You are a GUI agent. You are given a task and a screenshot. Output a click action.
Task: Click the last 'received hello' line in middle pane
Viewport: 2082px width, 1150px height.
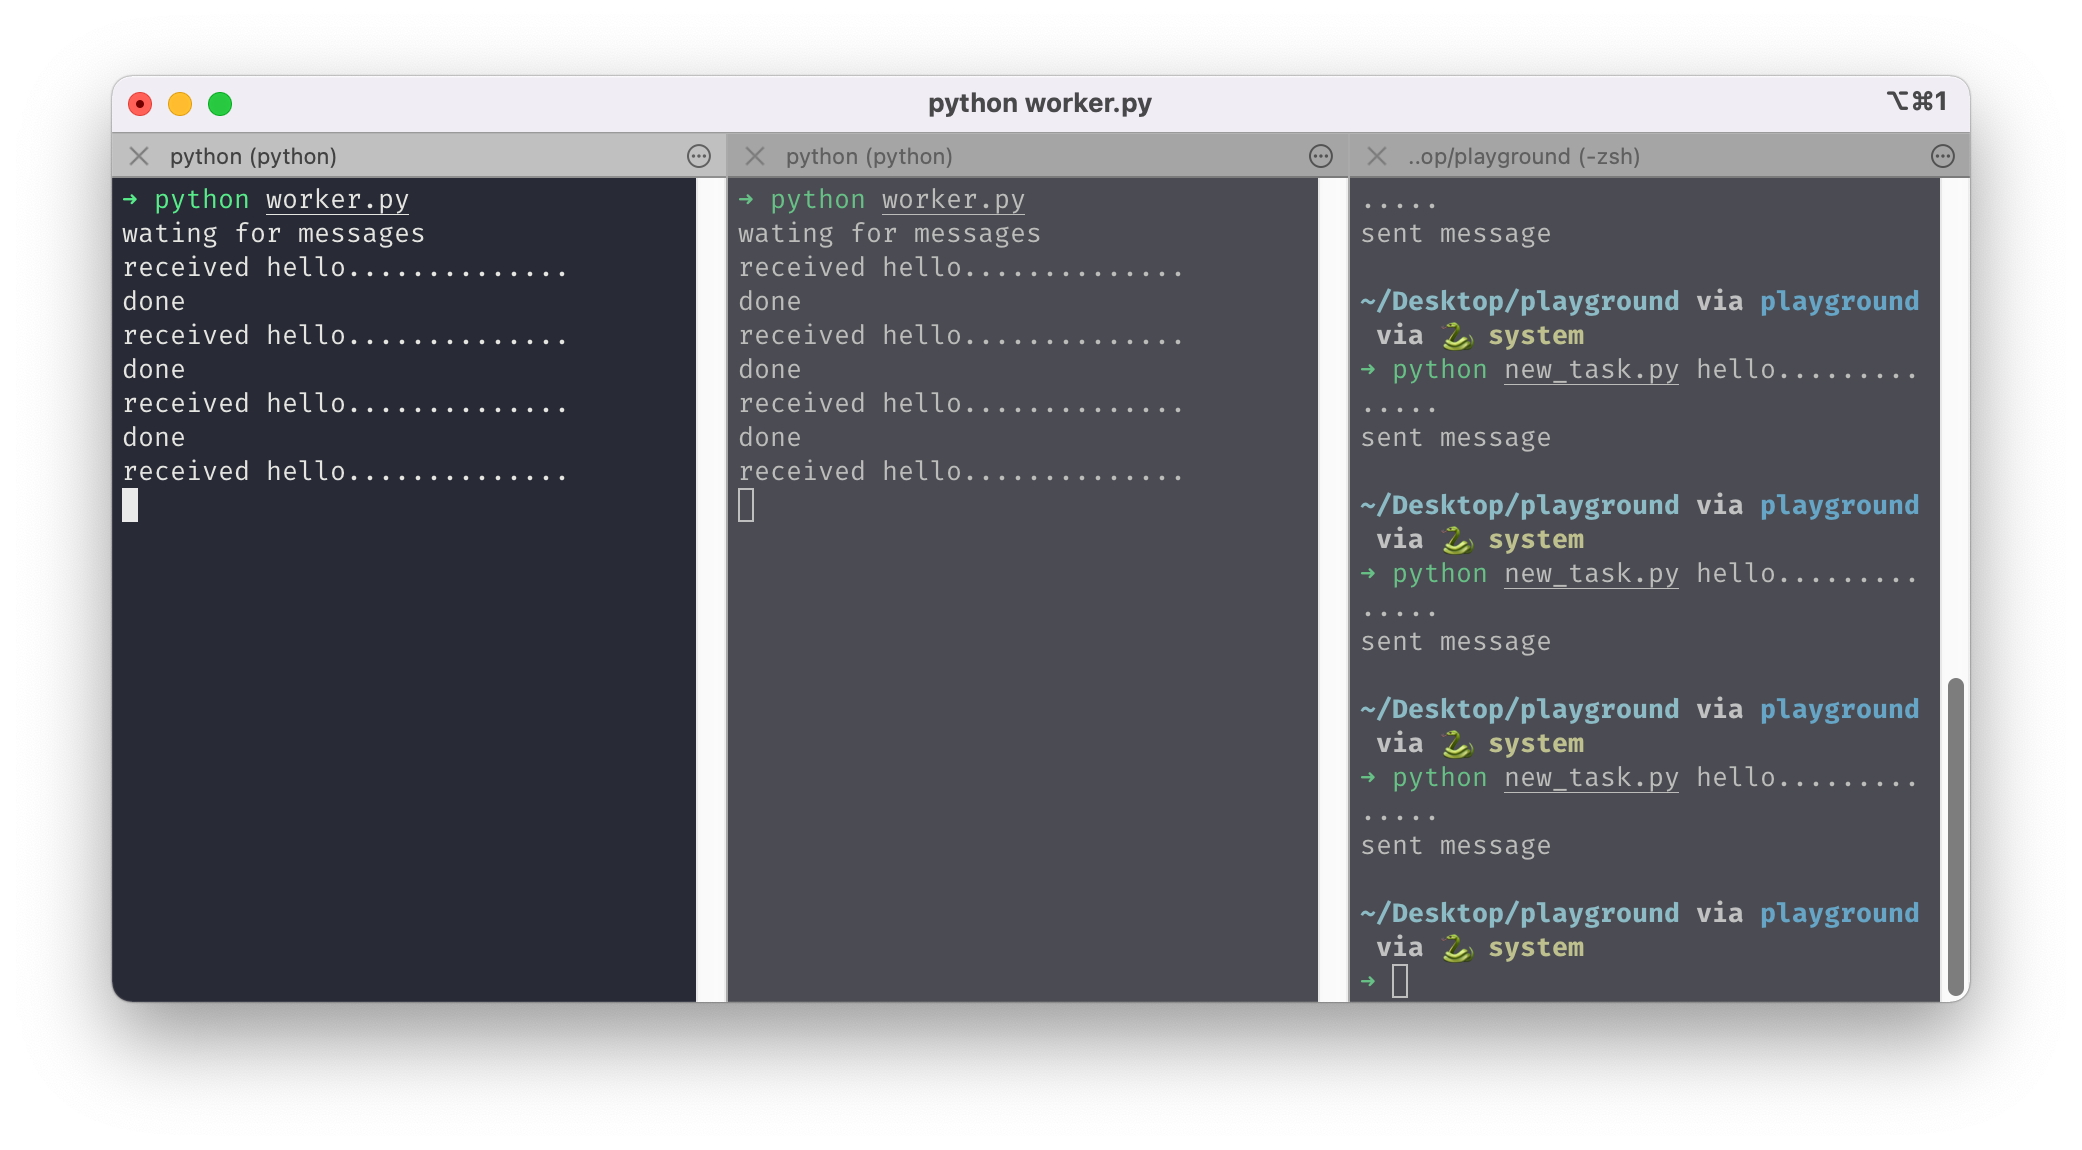click(961, 472)
